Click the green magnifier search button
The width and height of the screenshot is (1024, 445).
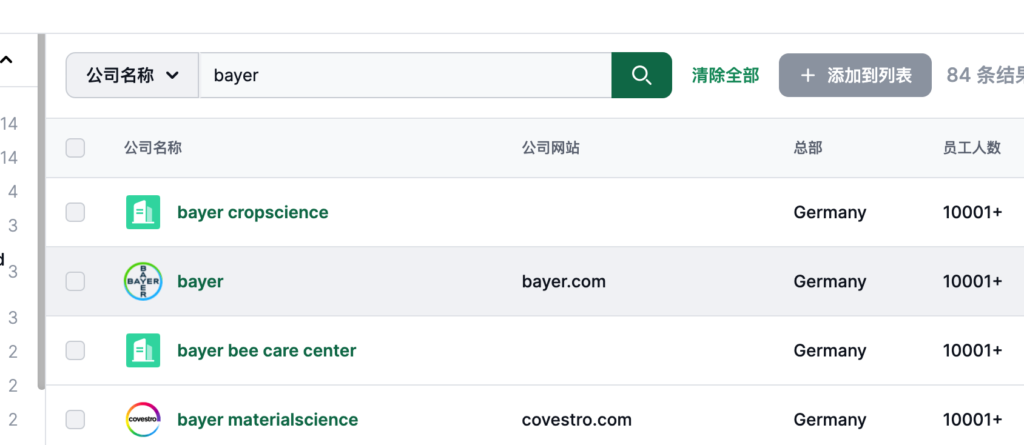[x=641, y=75]
